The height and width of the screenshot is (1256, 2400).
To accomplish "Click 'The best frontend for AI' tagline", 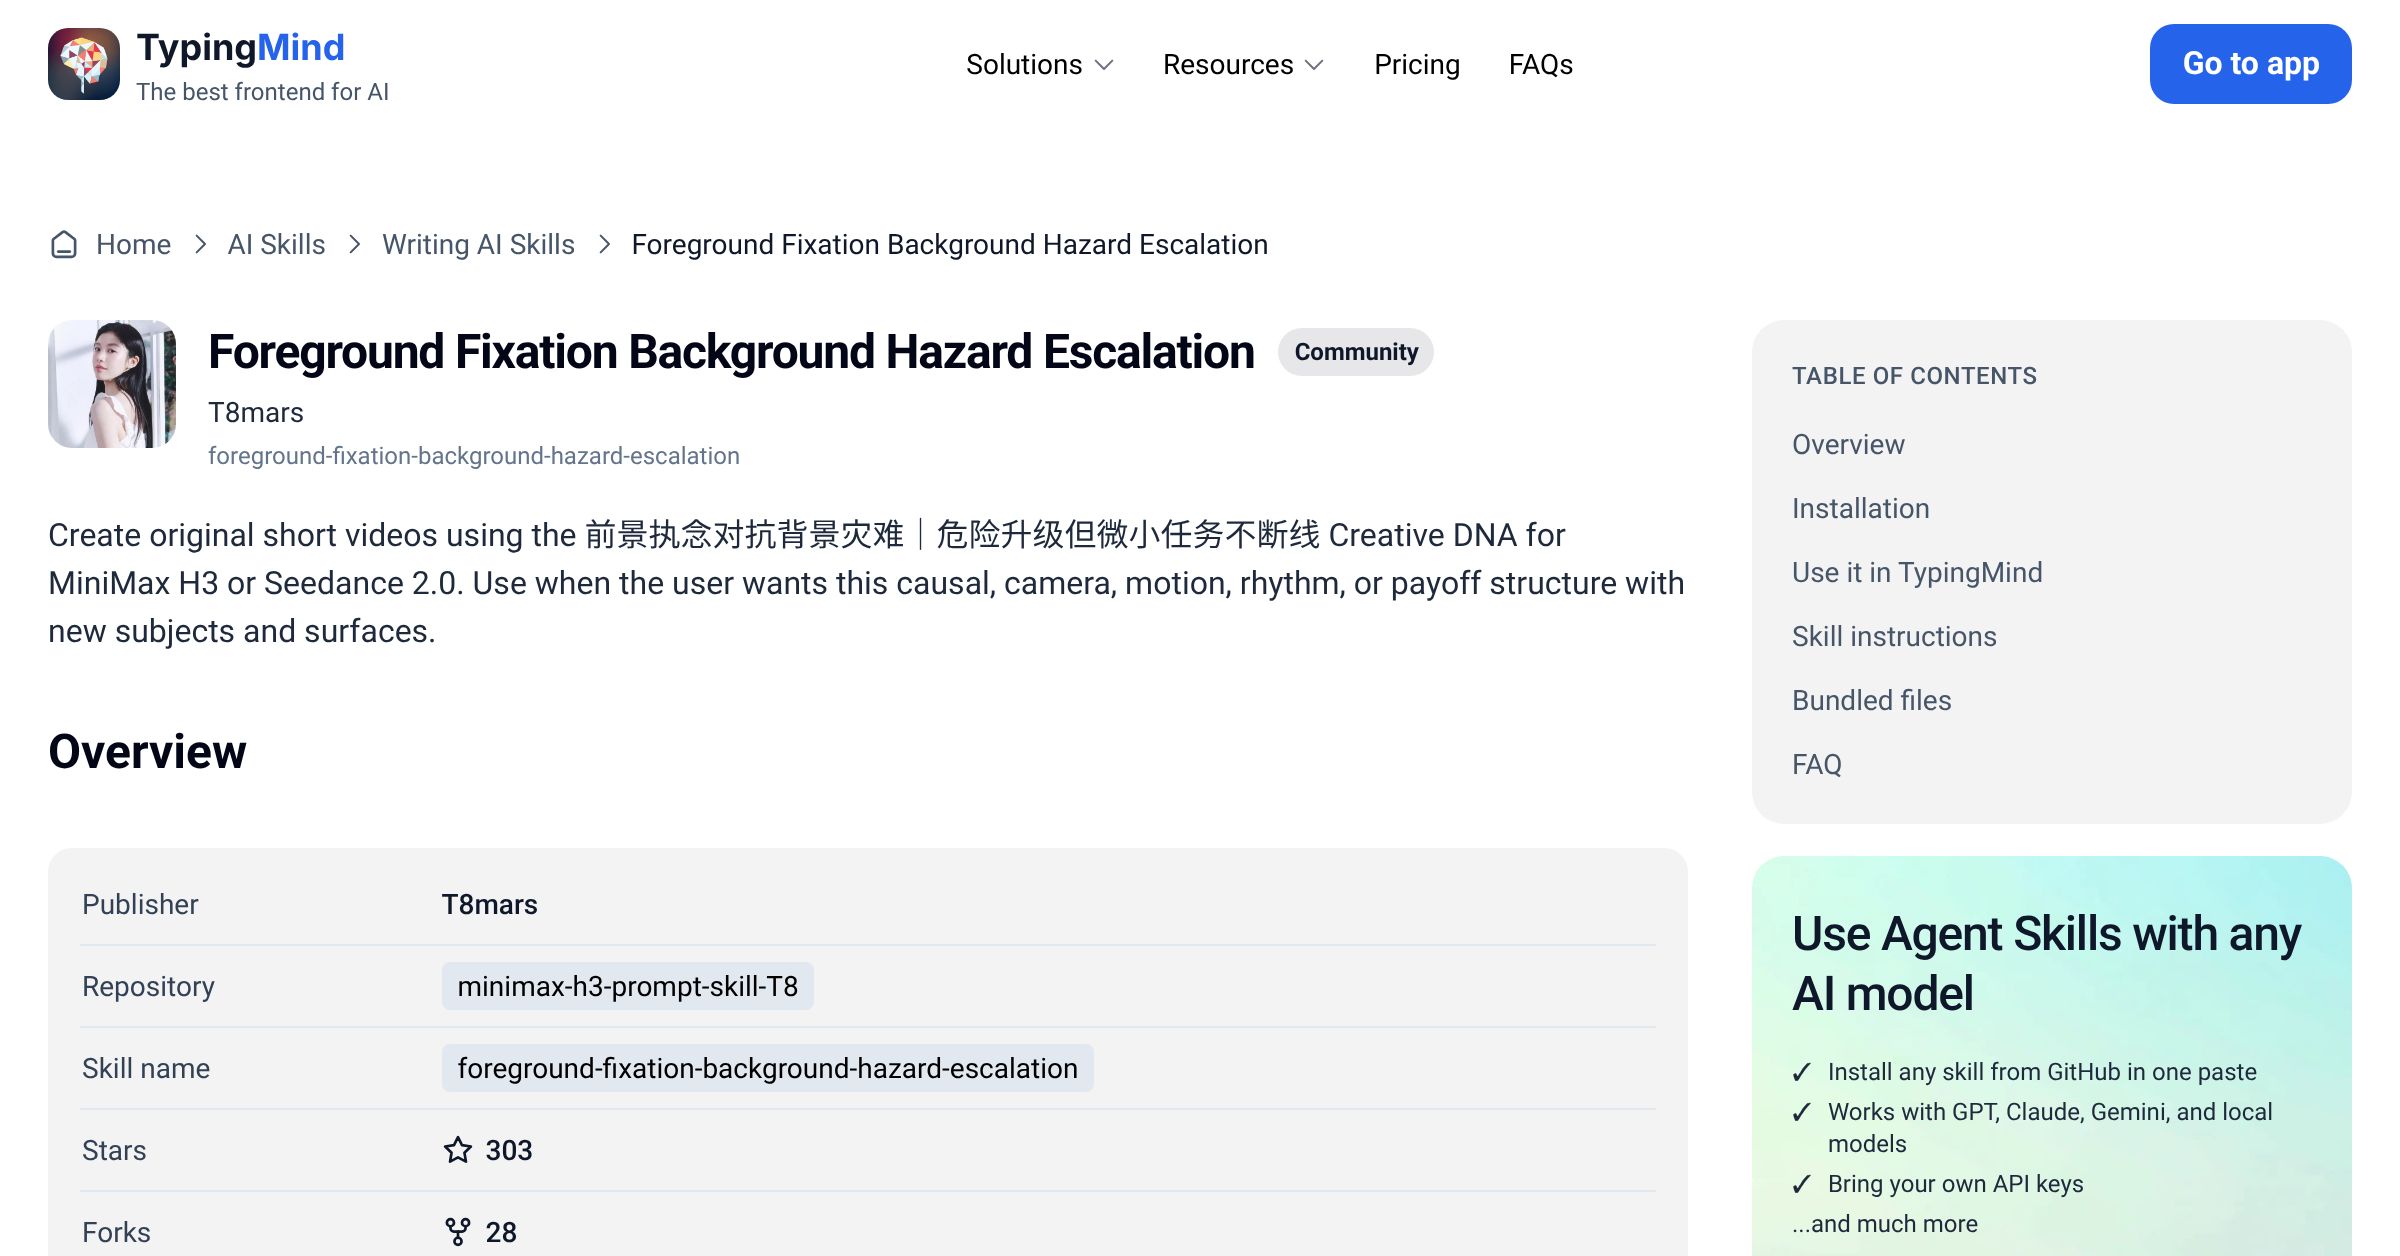I will 263,92.
